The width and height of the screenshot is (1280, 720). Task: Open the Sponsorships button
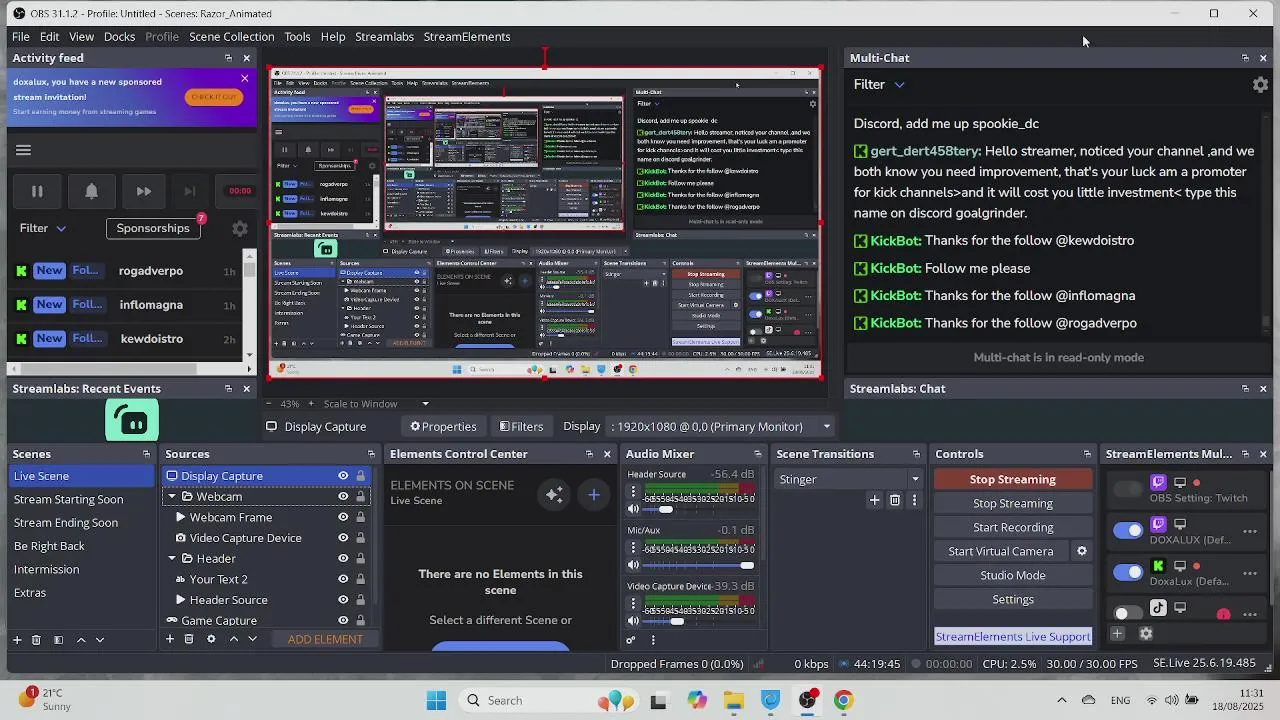tap(153, 228)
